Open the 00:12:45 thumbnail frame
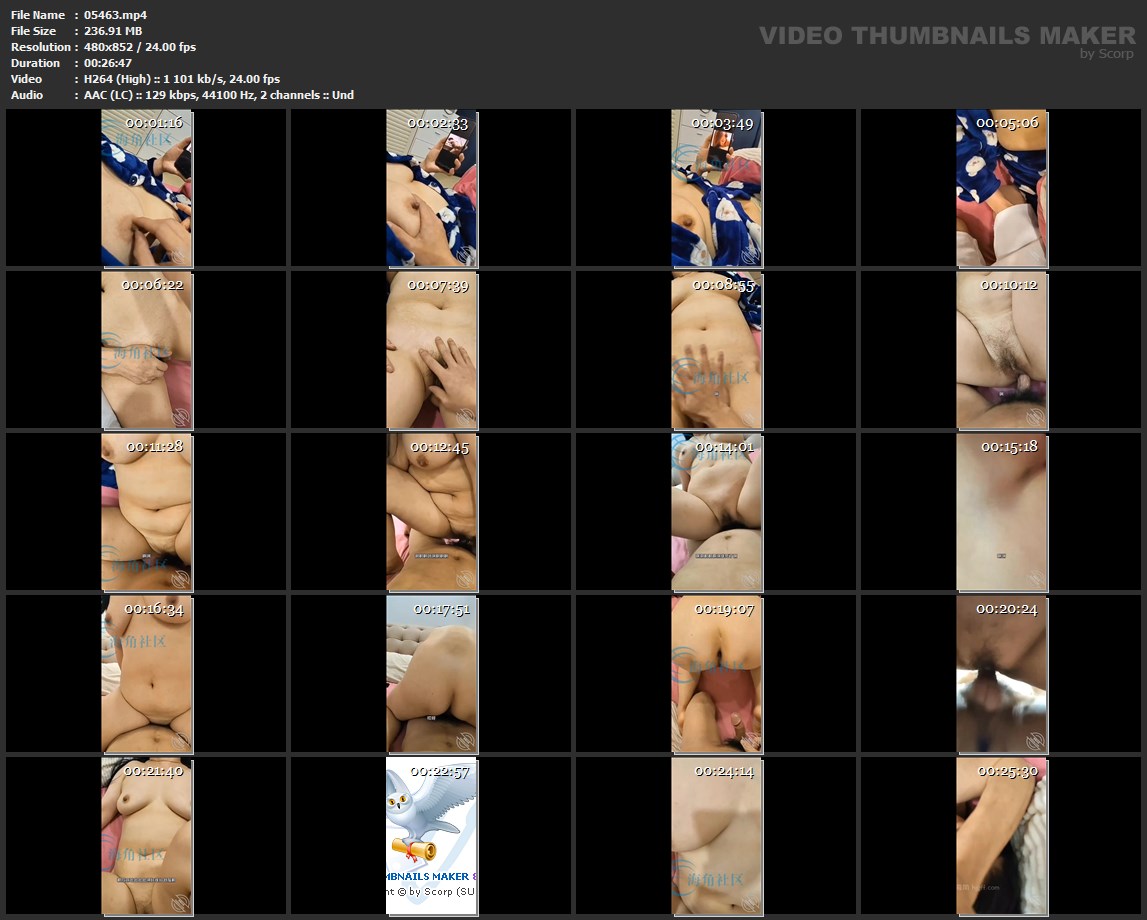Viewport: 1147px width, 920px height. [431, 512]
